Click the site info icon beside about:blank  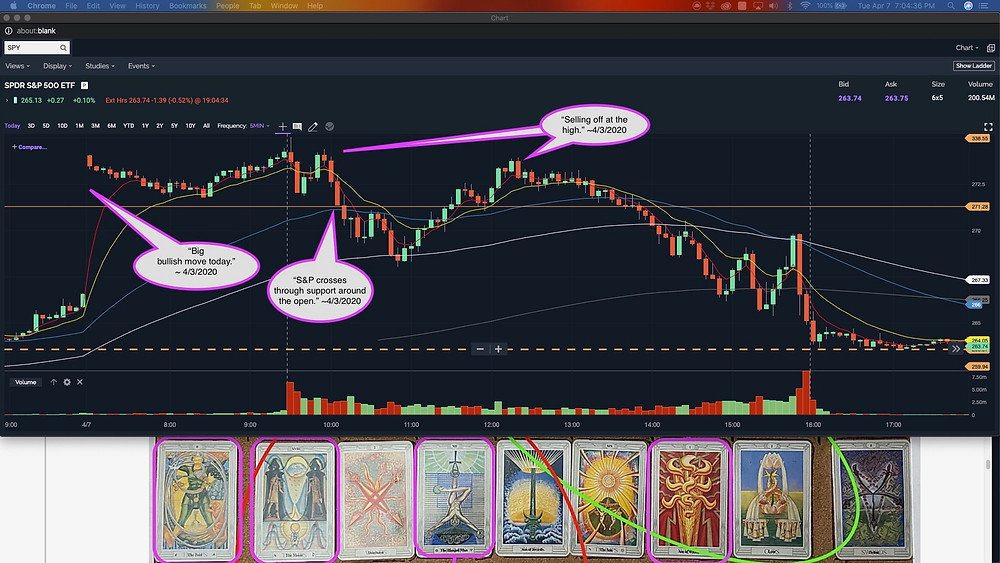pos(9,31)
